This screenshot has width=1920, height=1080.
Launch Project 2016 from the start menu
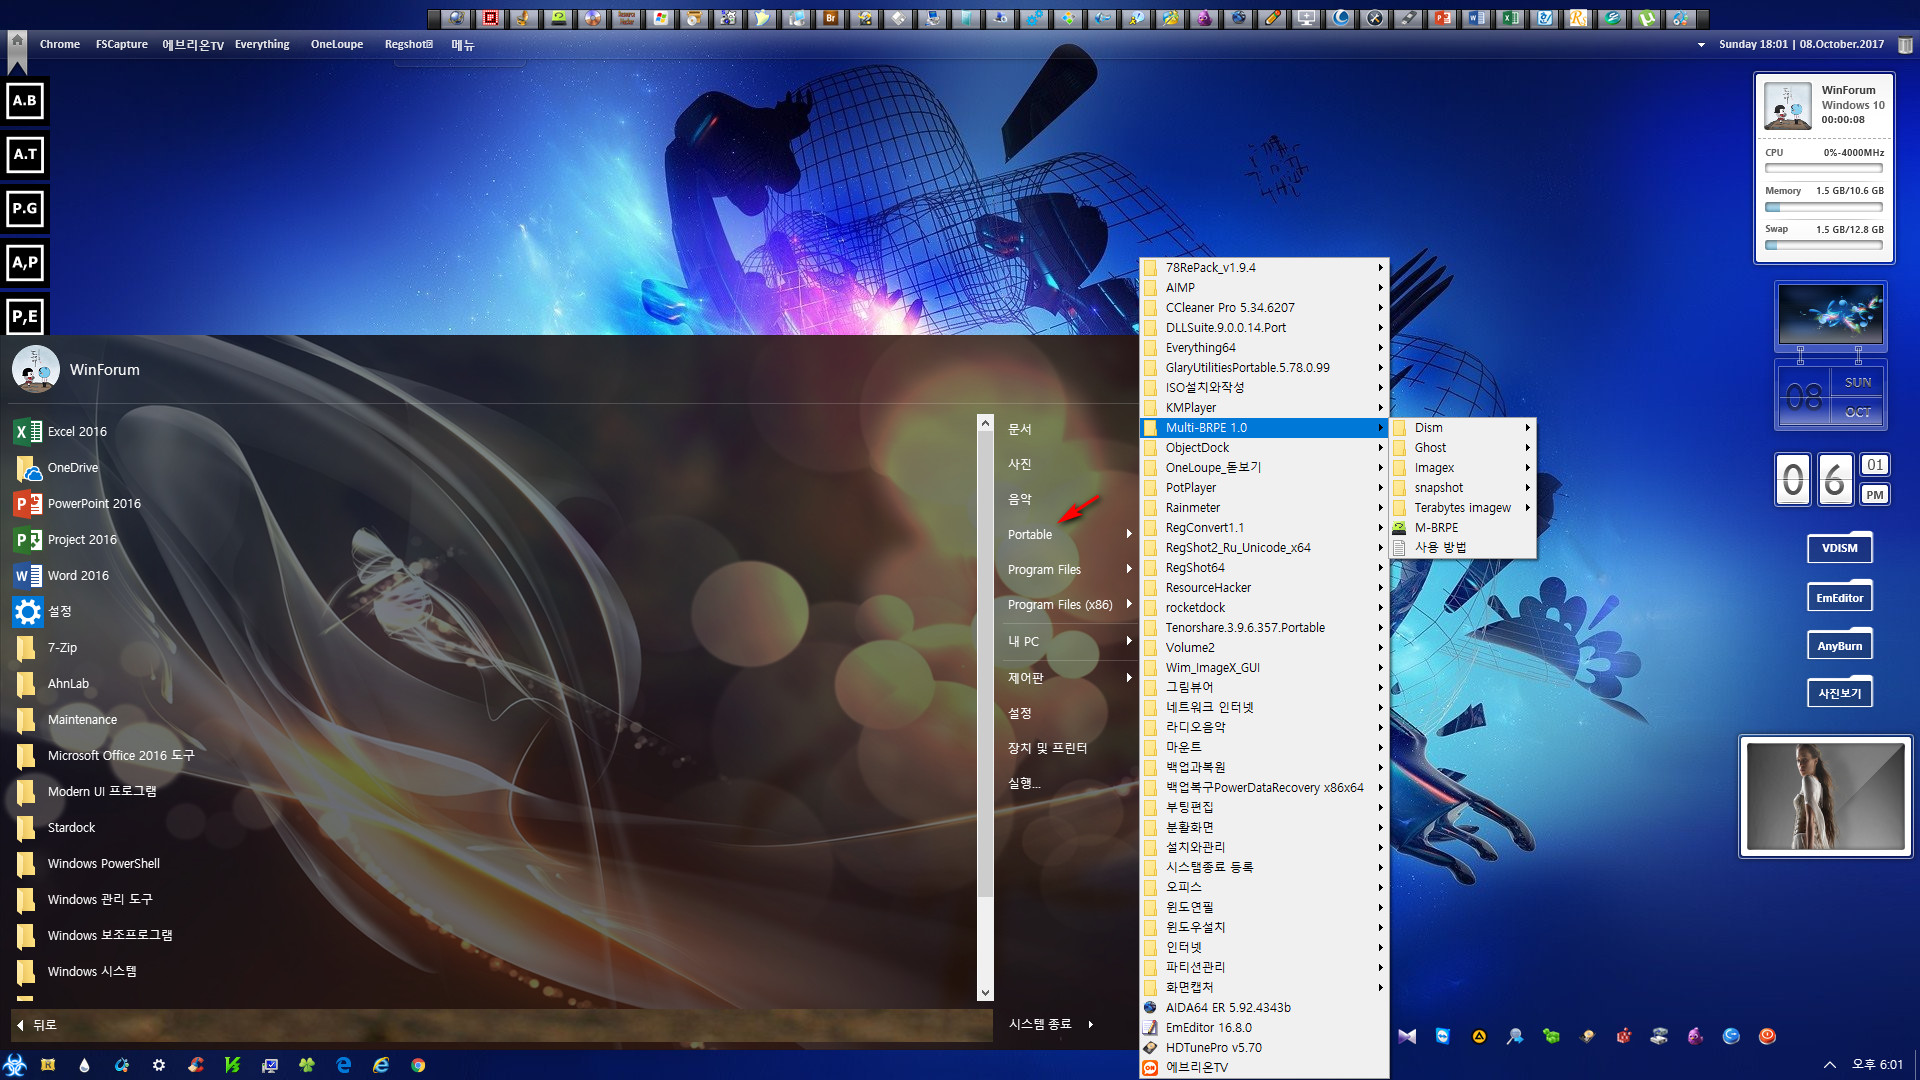(66, 540)
